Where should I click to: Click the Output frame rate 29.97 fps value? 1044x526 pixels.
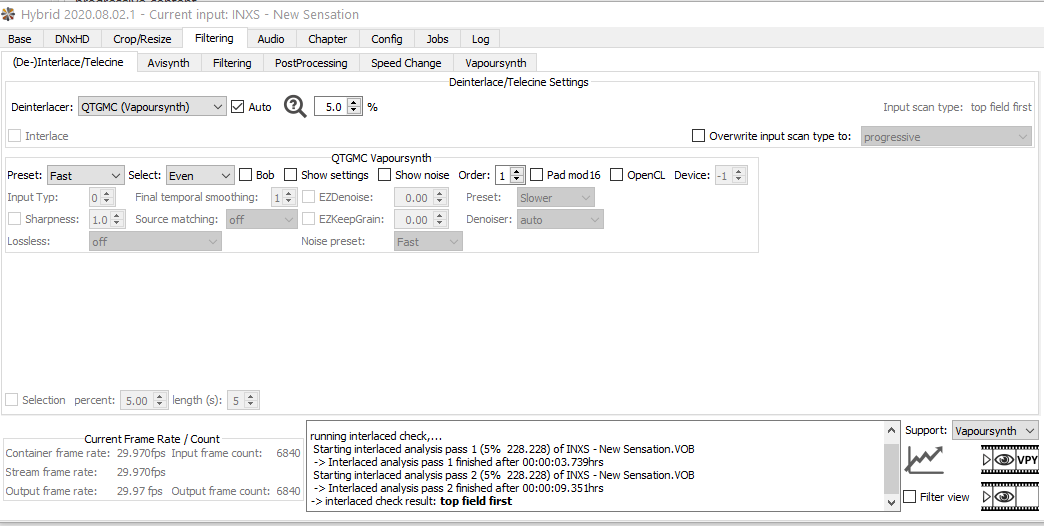click(139, 491)
